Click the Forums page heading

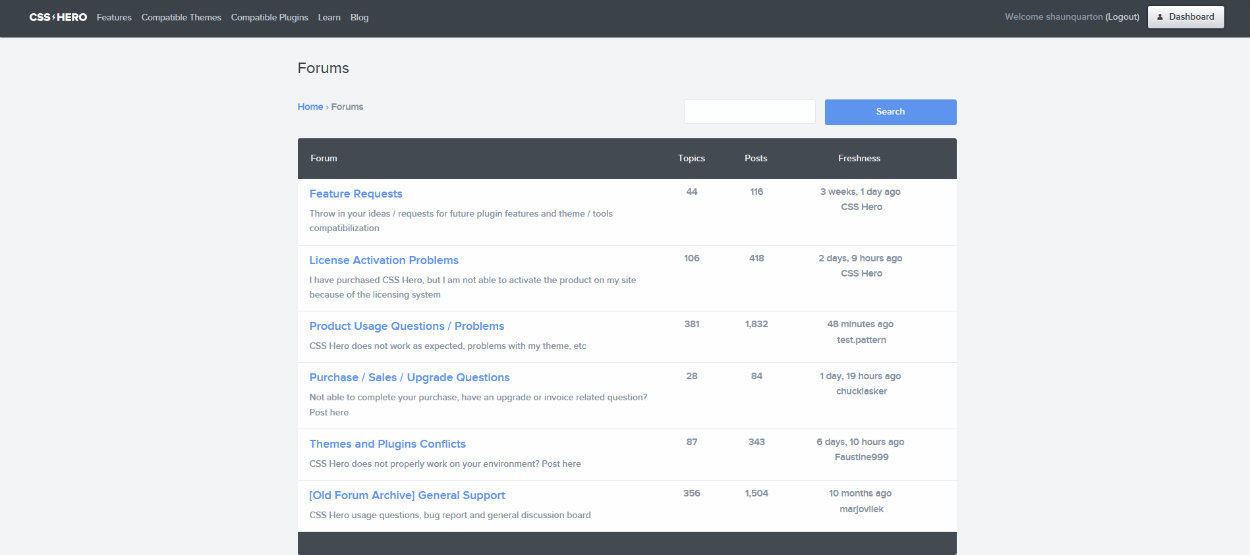tap(323, 68)
